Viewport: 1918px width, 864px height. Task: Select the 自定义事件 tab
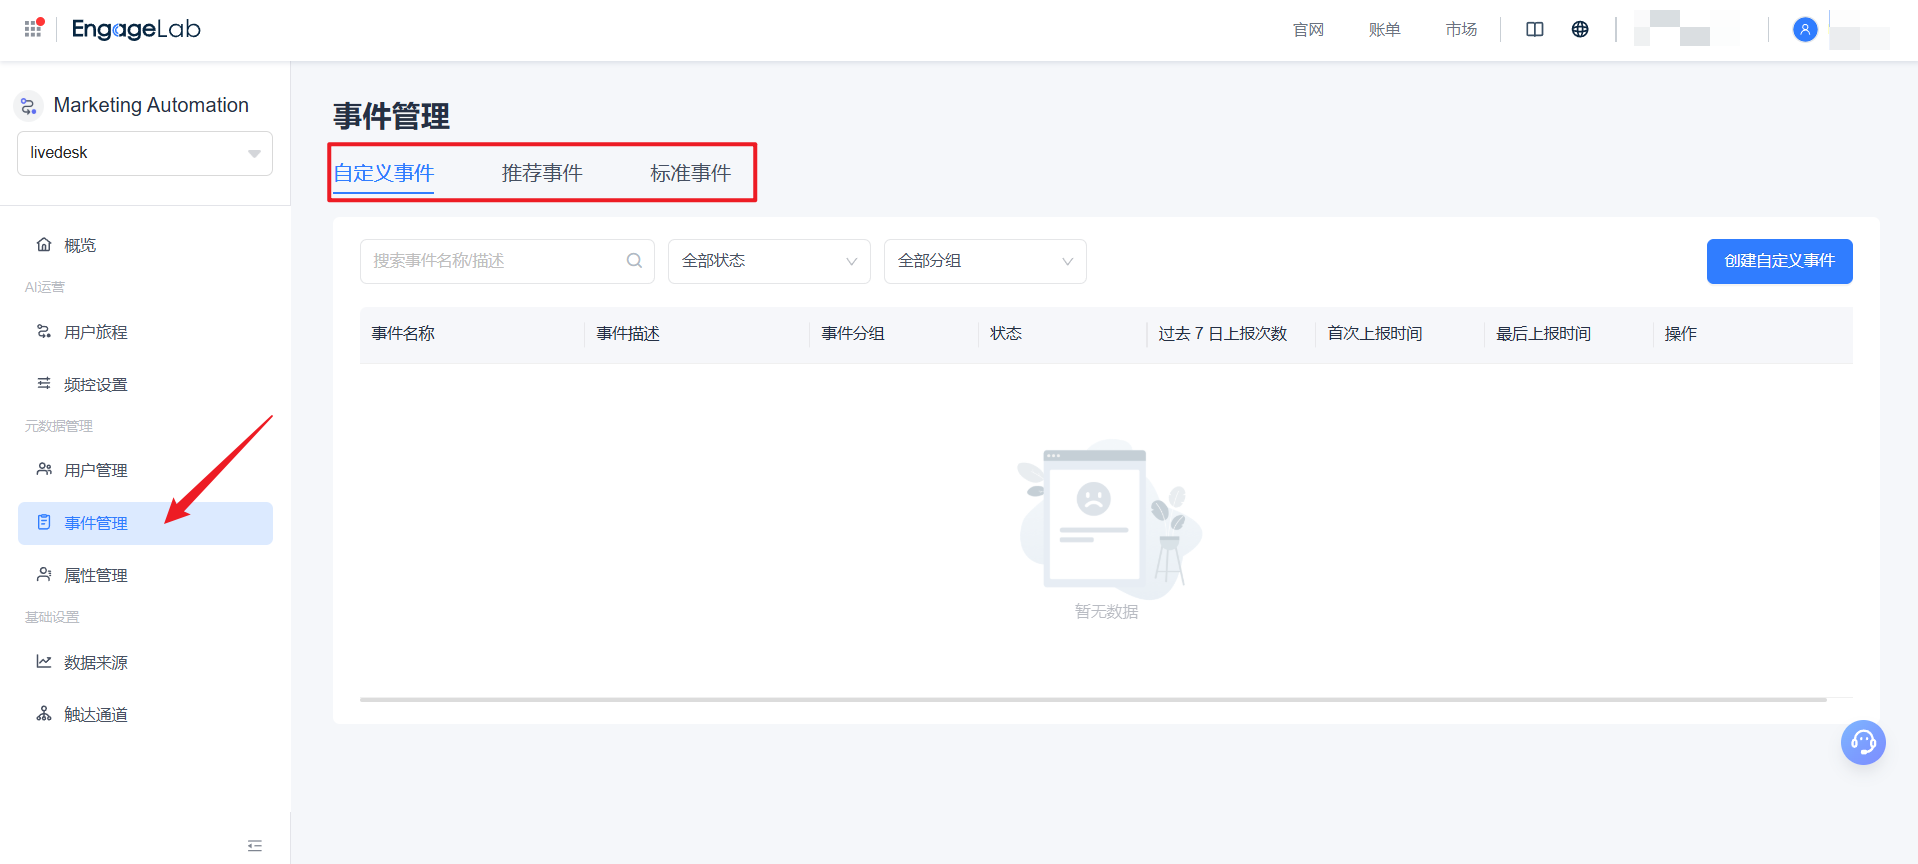pyautogui.click(x=383, y=174)
